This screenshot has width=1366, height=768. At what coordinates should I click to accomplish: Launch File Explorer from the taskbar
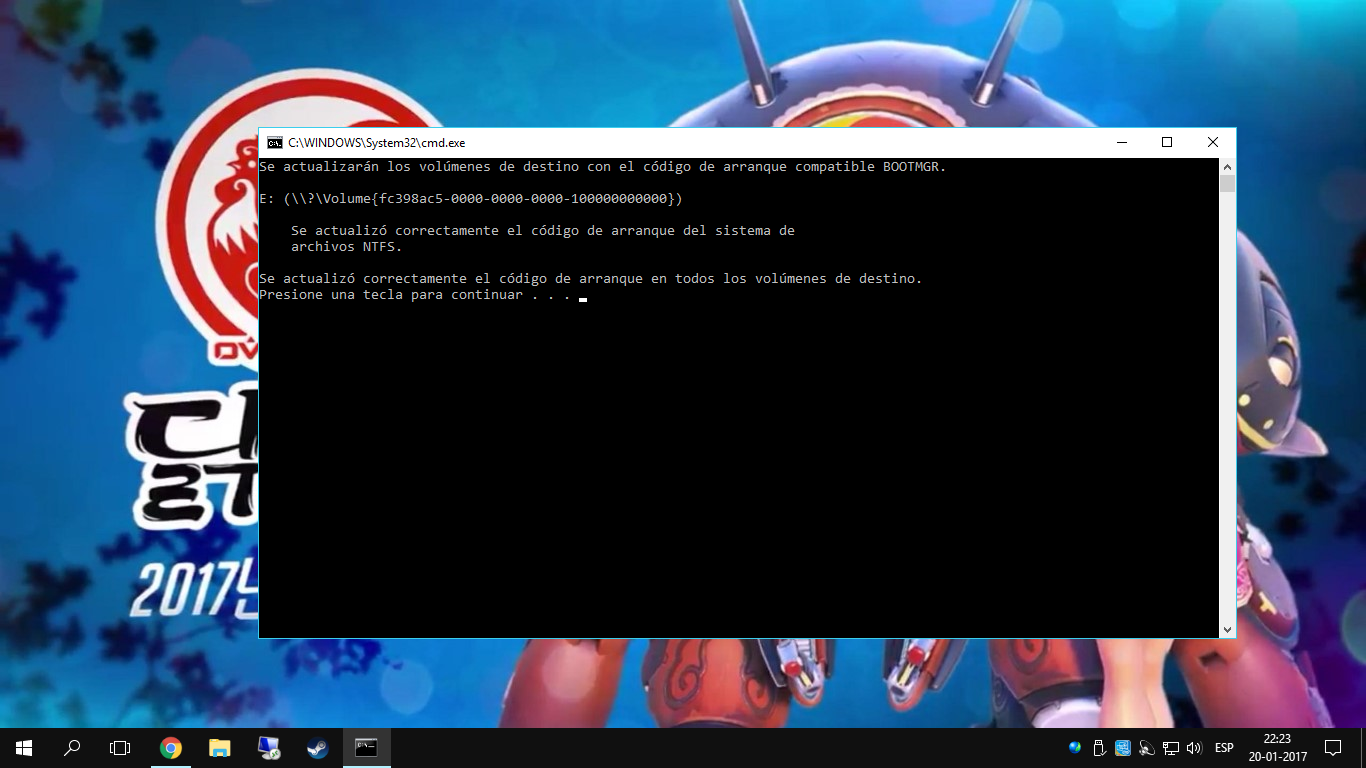click(x=219, y=747)
